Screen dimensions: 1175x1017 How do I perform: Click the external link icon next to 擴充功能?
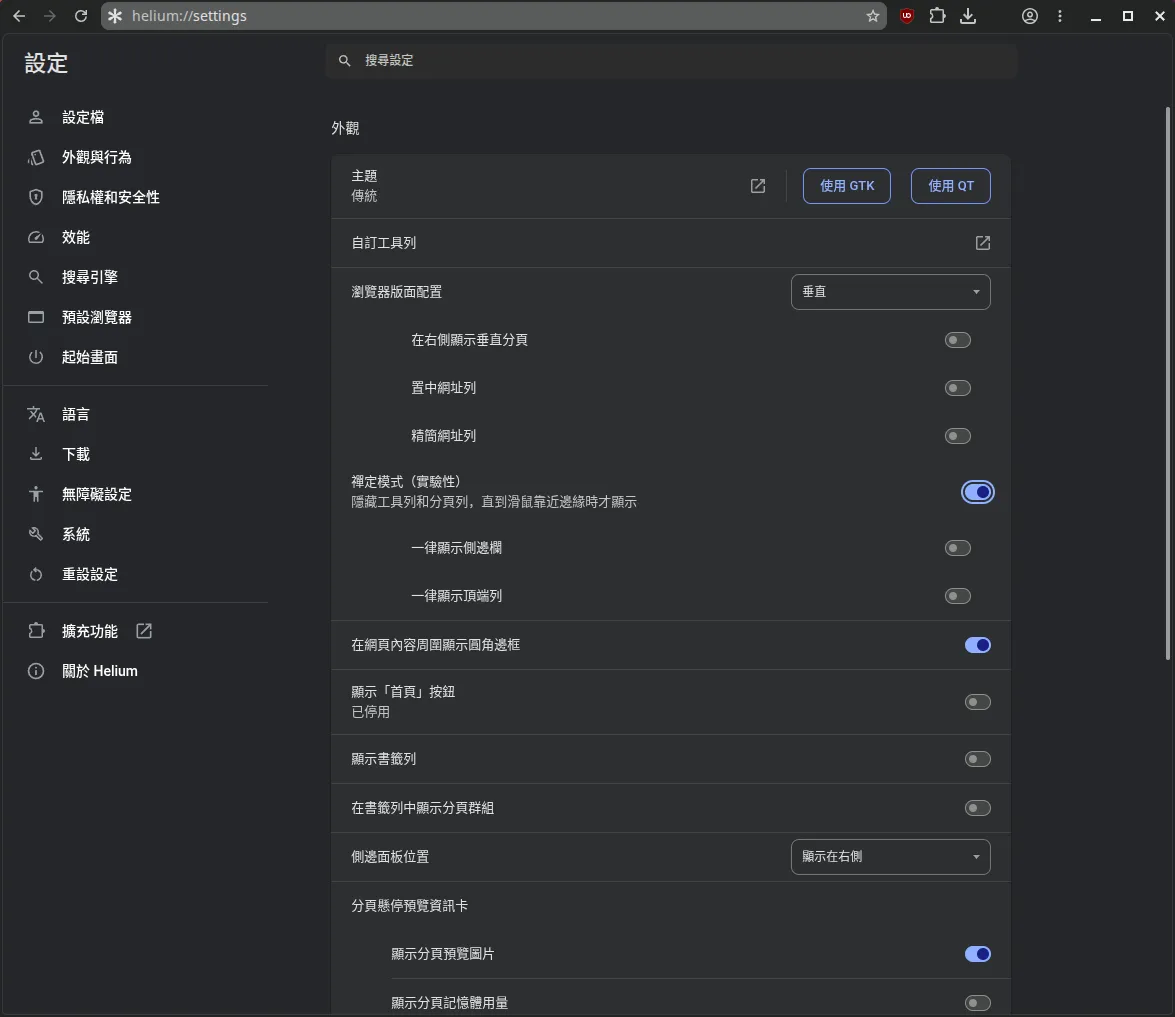pos(144,631)
